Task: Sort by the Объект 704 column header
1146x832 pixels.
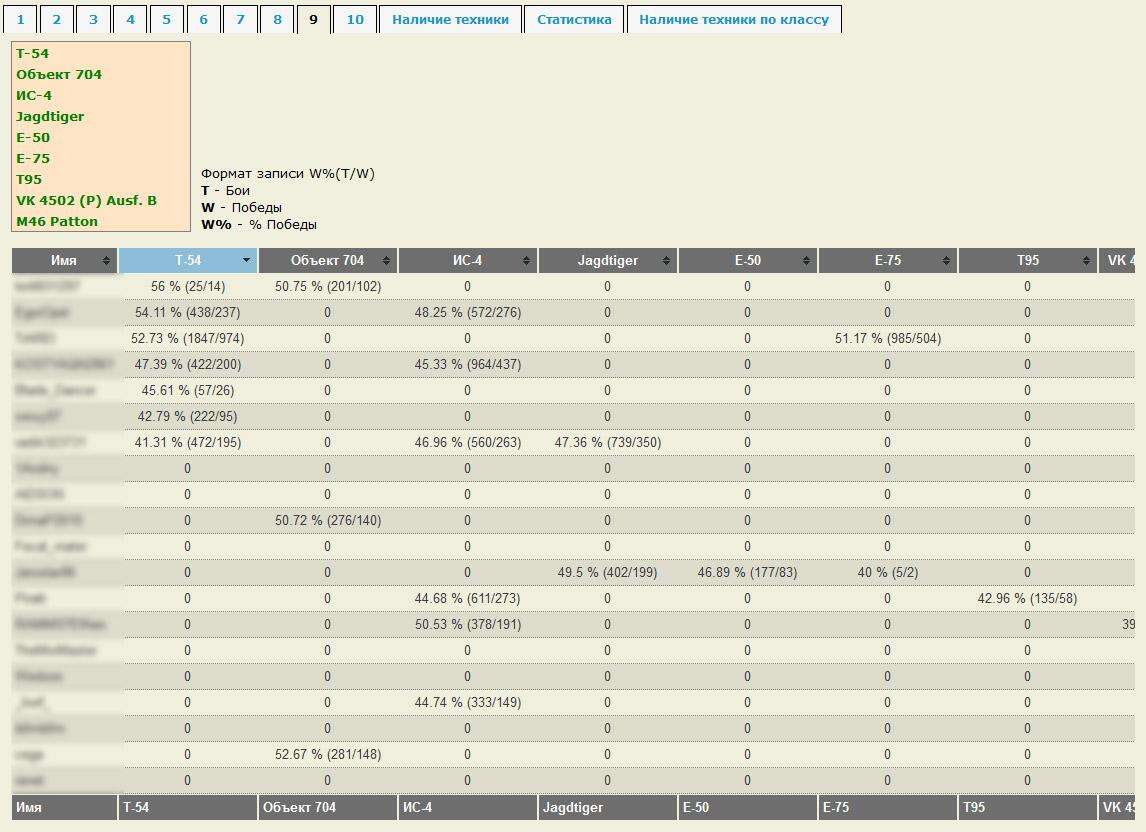Action: [x=327, y=260]
